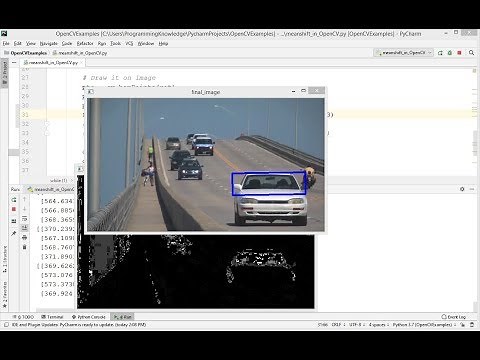480x360 pixels.
Task: Open the Help menu
Action: click(163, 43)
